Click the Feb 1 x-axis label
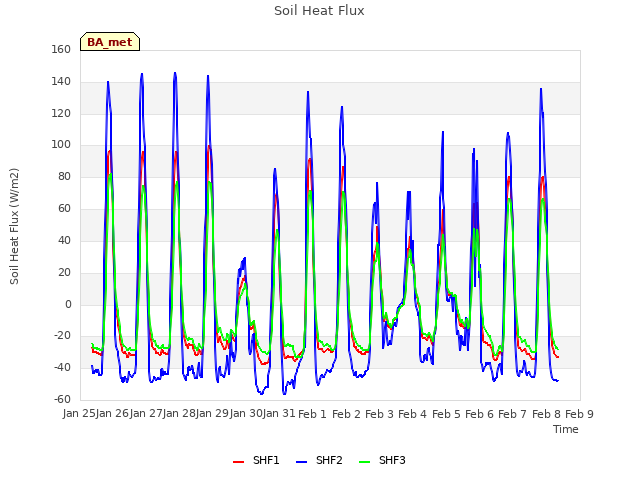 click(313, 414)
